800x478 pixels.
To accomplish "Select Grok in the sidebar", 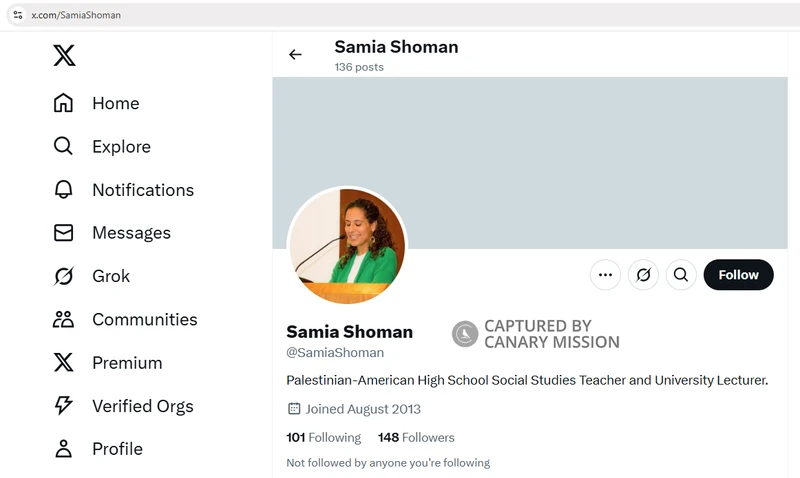I will tap(110, 276).
